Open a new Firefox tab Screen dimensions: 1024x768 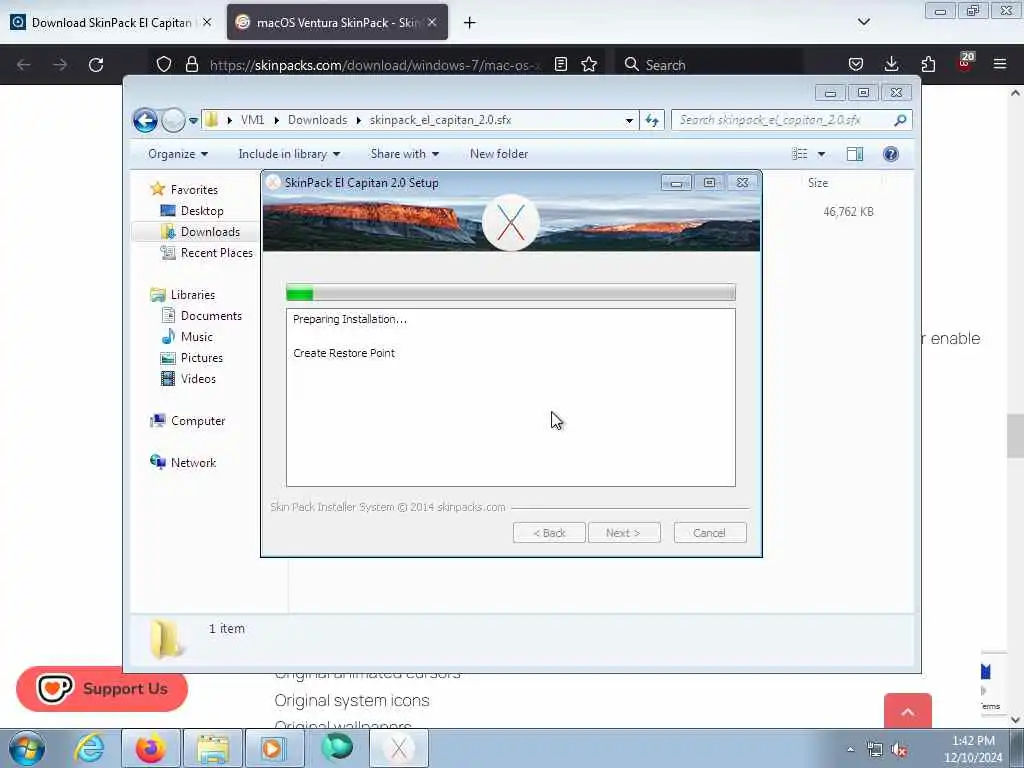pos(470,23)
